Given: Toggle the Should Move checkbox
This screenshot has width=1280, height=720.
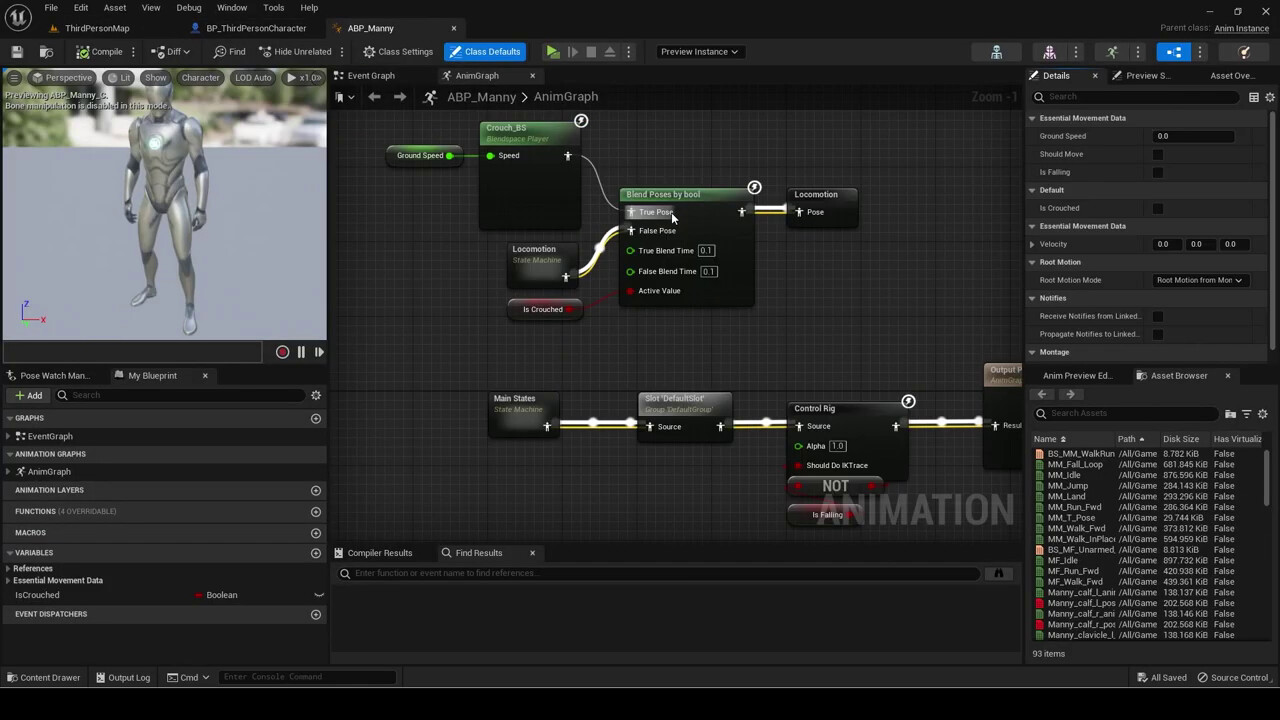Looking at the screenshot, I should tap(1160, 154).
